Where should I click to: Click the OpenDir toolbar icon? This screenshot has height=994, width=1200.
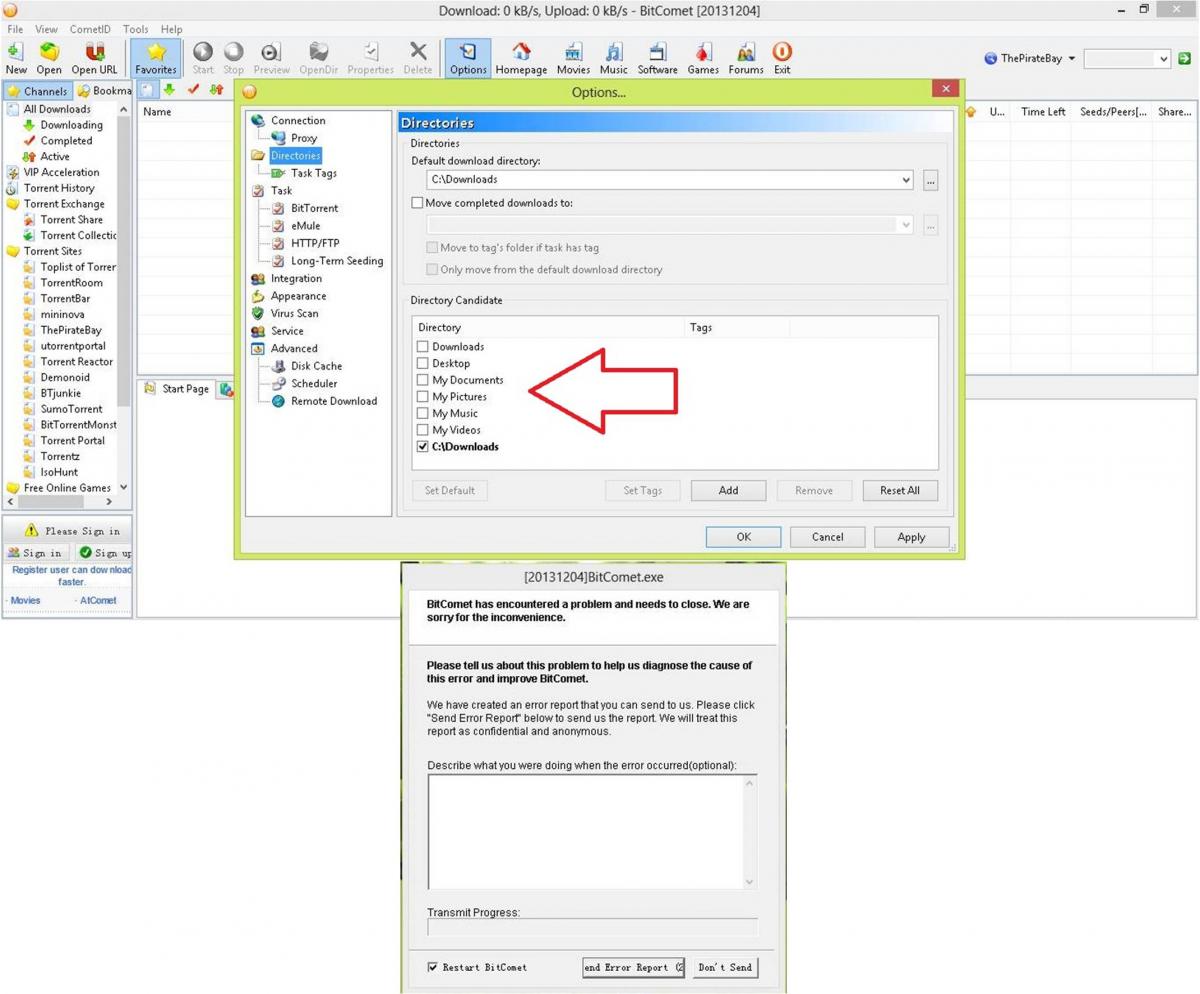click(x=319, y=58)
